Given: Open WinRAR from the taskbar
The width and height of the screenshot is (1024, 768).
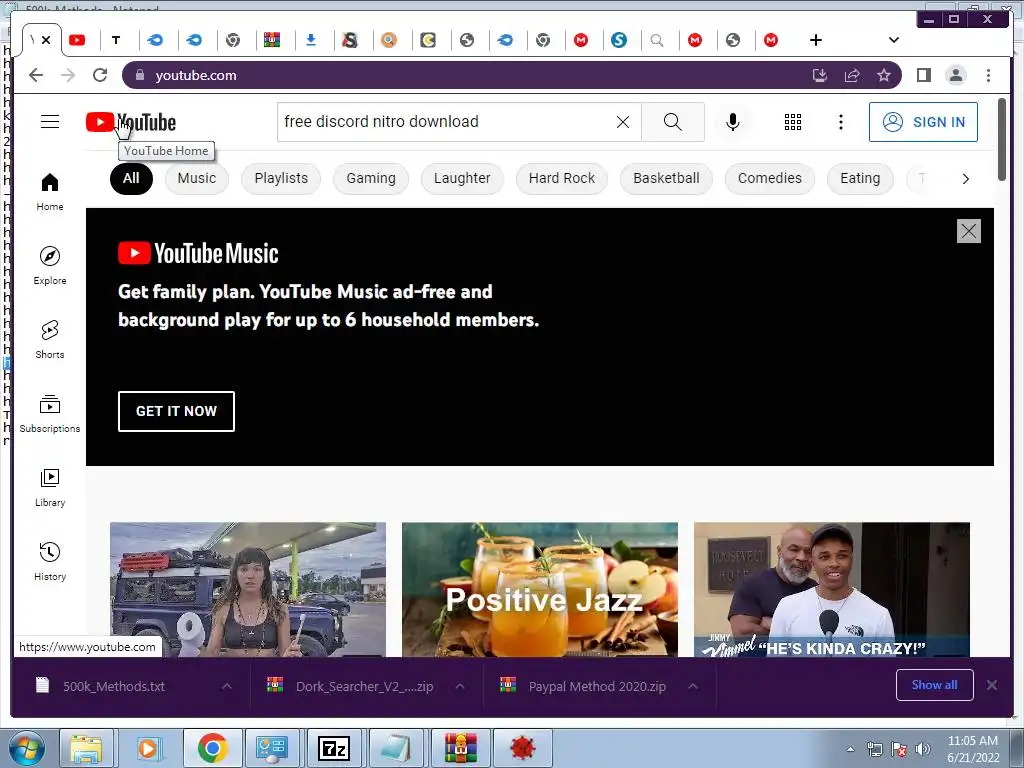Looking at the screenshot, I should click(x=461, y=748).
